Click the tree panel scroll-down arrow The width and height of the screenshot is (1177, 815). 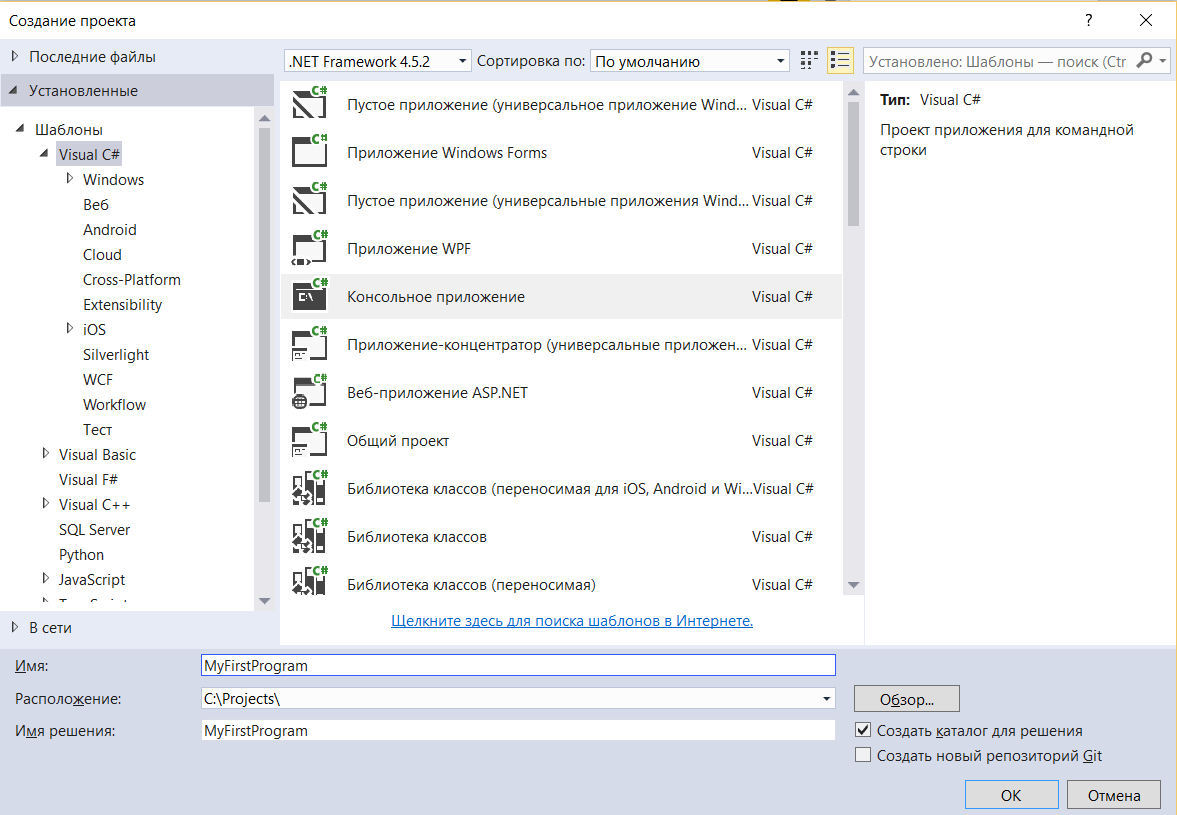[x=264, y=600]
